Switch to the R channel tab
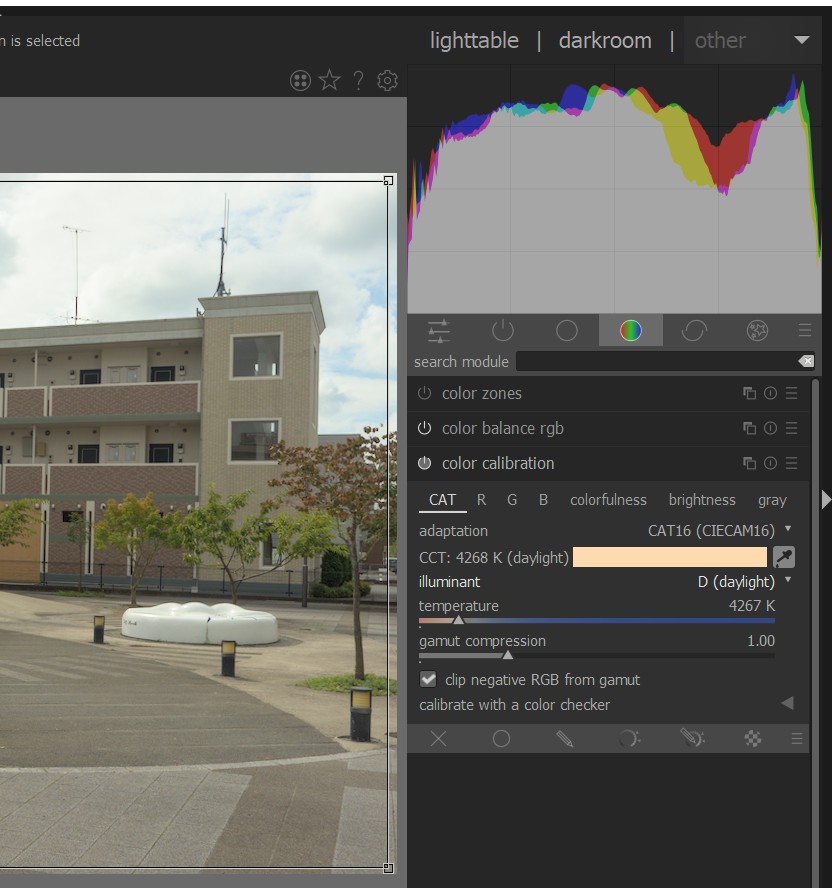This screenshot has width=832, height=888. [x=481, y=500]
